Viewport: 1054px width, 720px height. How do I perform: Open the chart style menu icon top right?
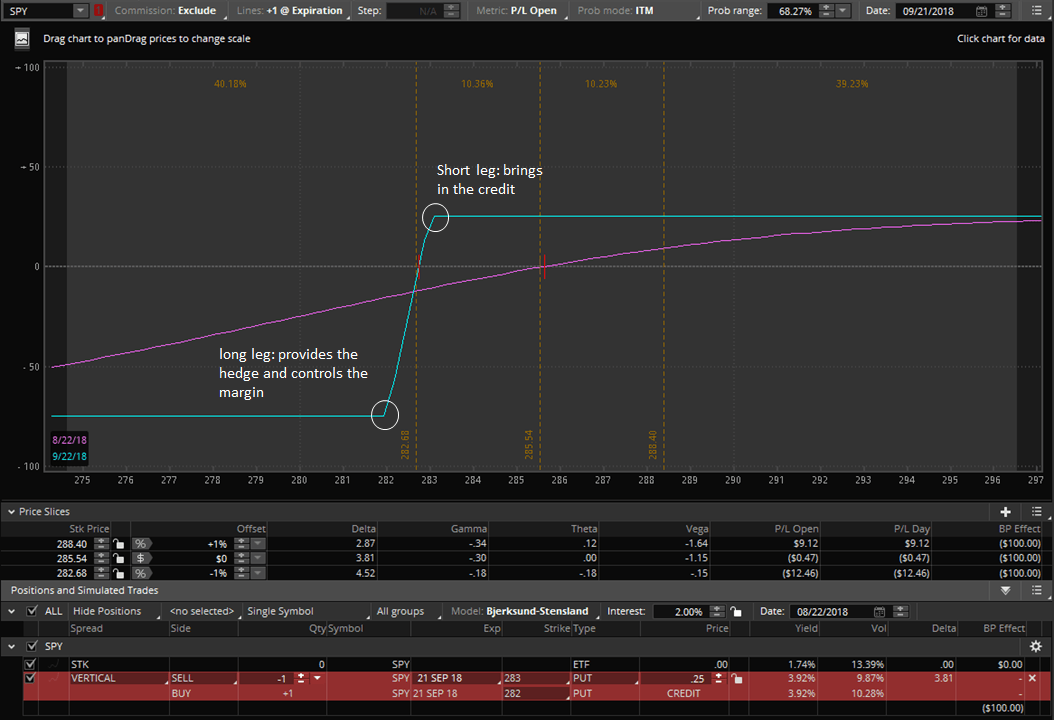pos(1038,10)
